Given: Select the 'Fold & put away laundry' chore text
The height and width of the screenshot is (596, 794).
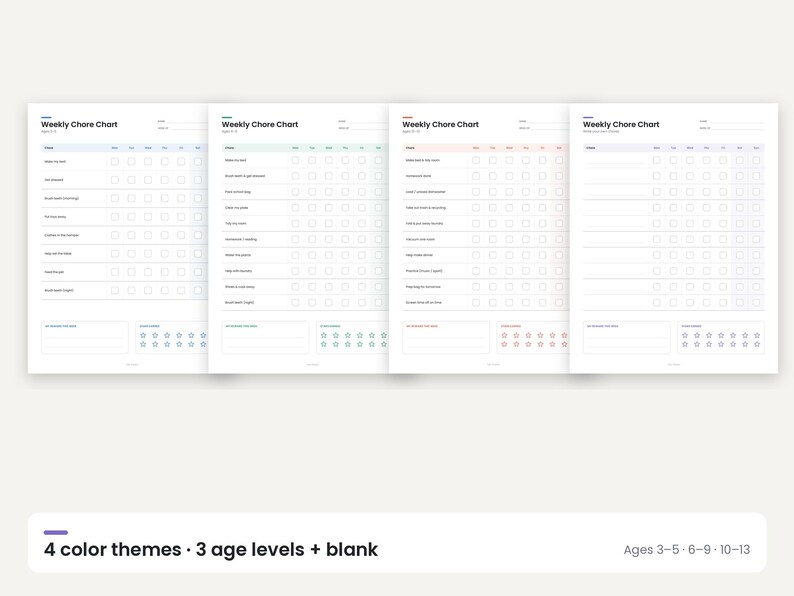Looking at the screenshot, I should (424, 223).
